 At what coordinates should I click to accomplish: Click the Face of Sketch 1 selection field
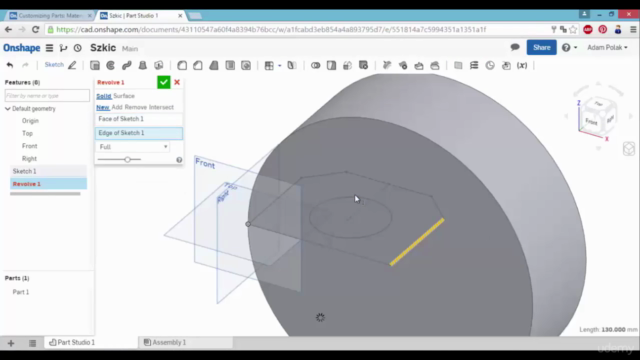[x=139, y=119]
